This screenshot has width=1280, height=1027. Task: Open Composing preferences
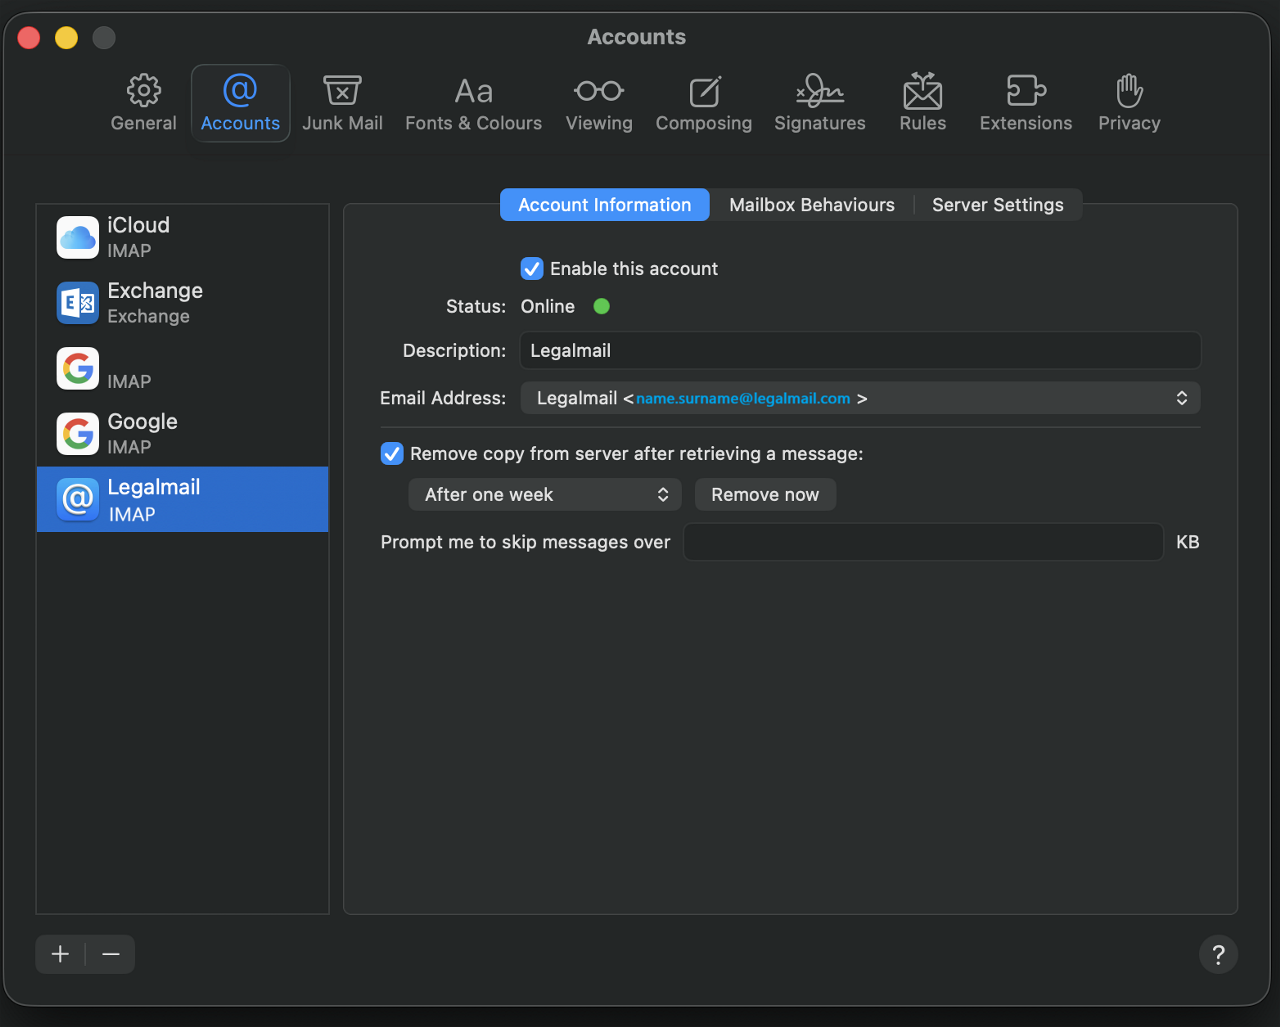tap(703, 102)
